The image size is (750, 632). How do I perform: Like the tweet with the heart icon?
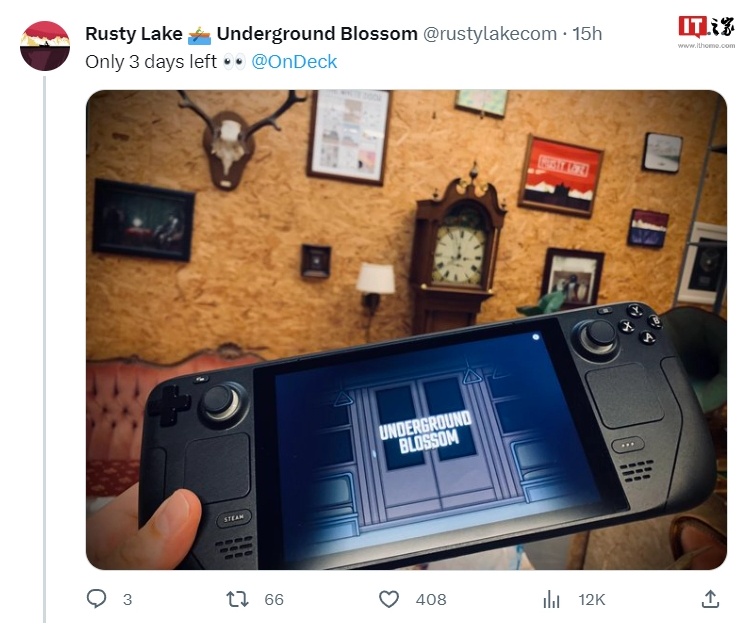tap(389, 599)
